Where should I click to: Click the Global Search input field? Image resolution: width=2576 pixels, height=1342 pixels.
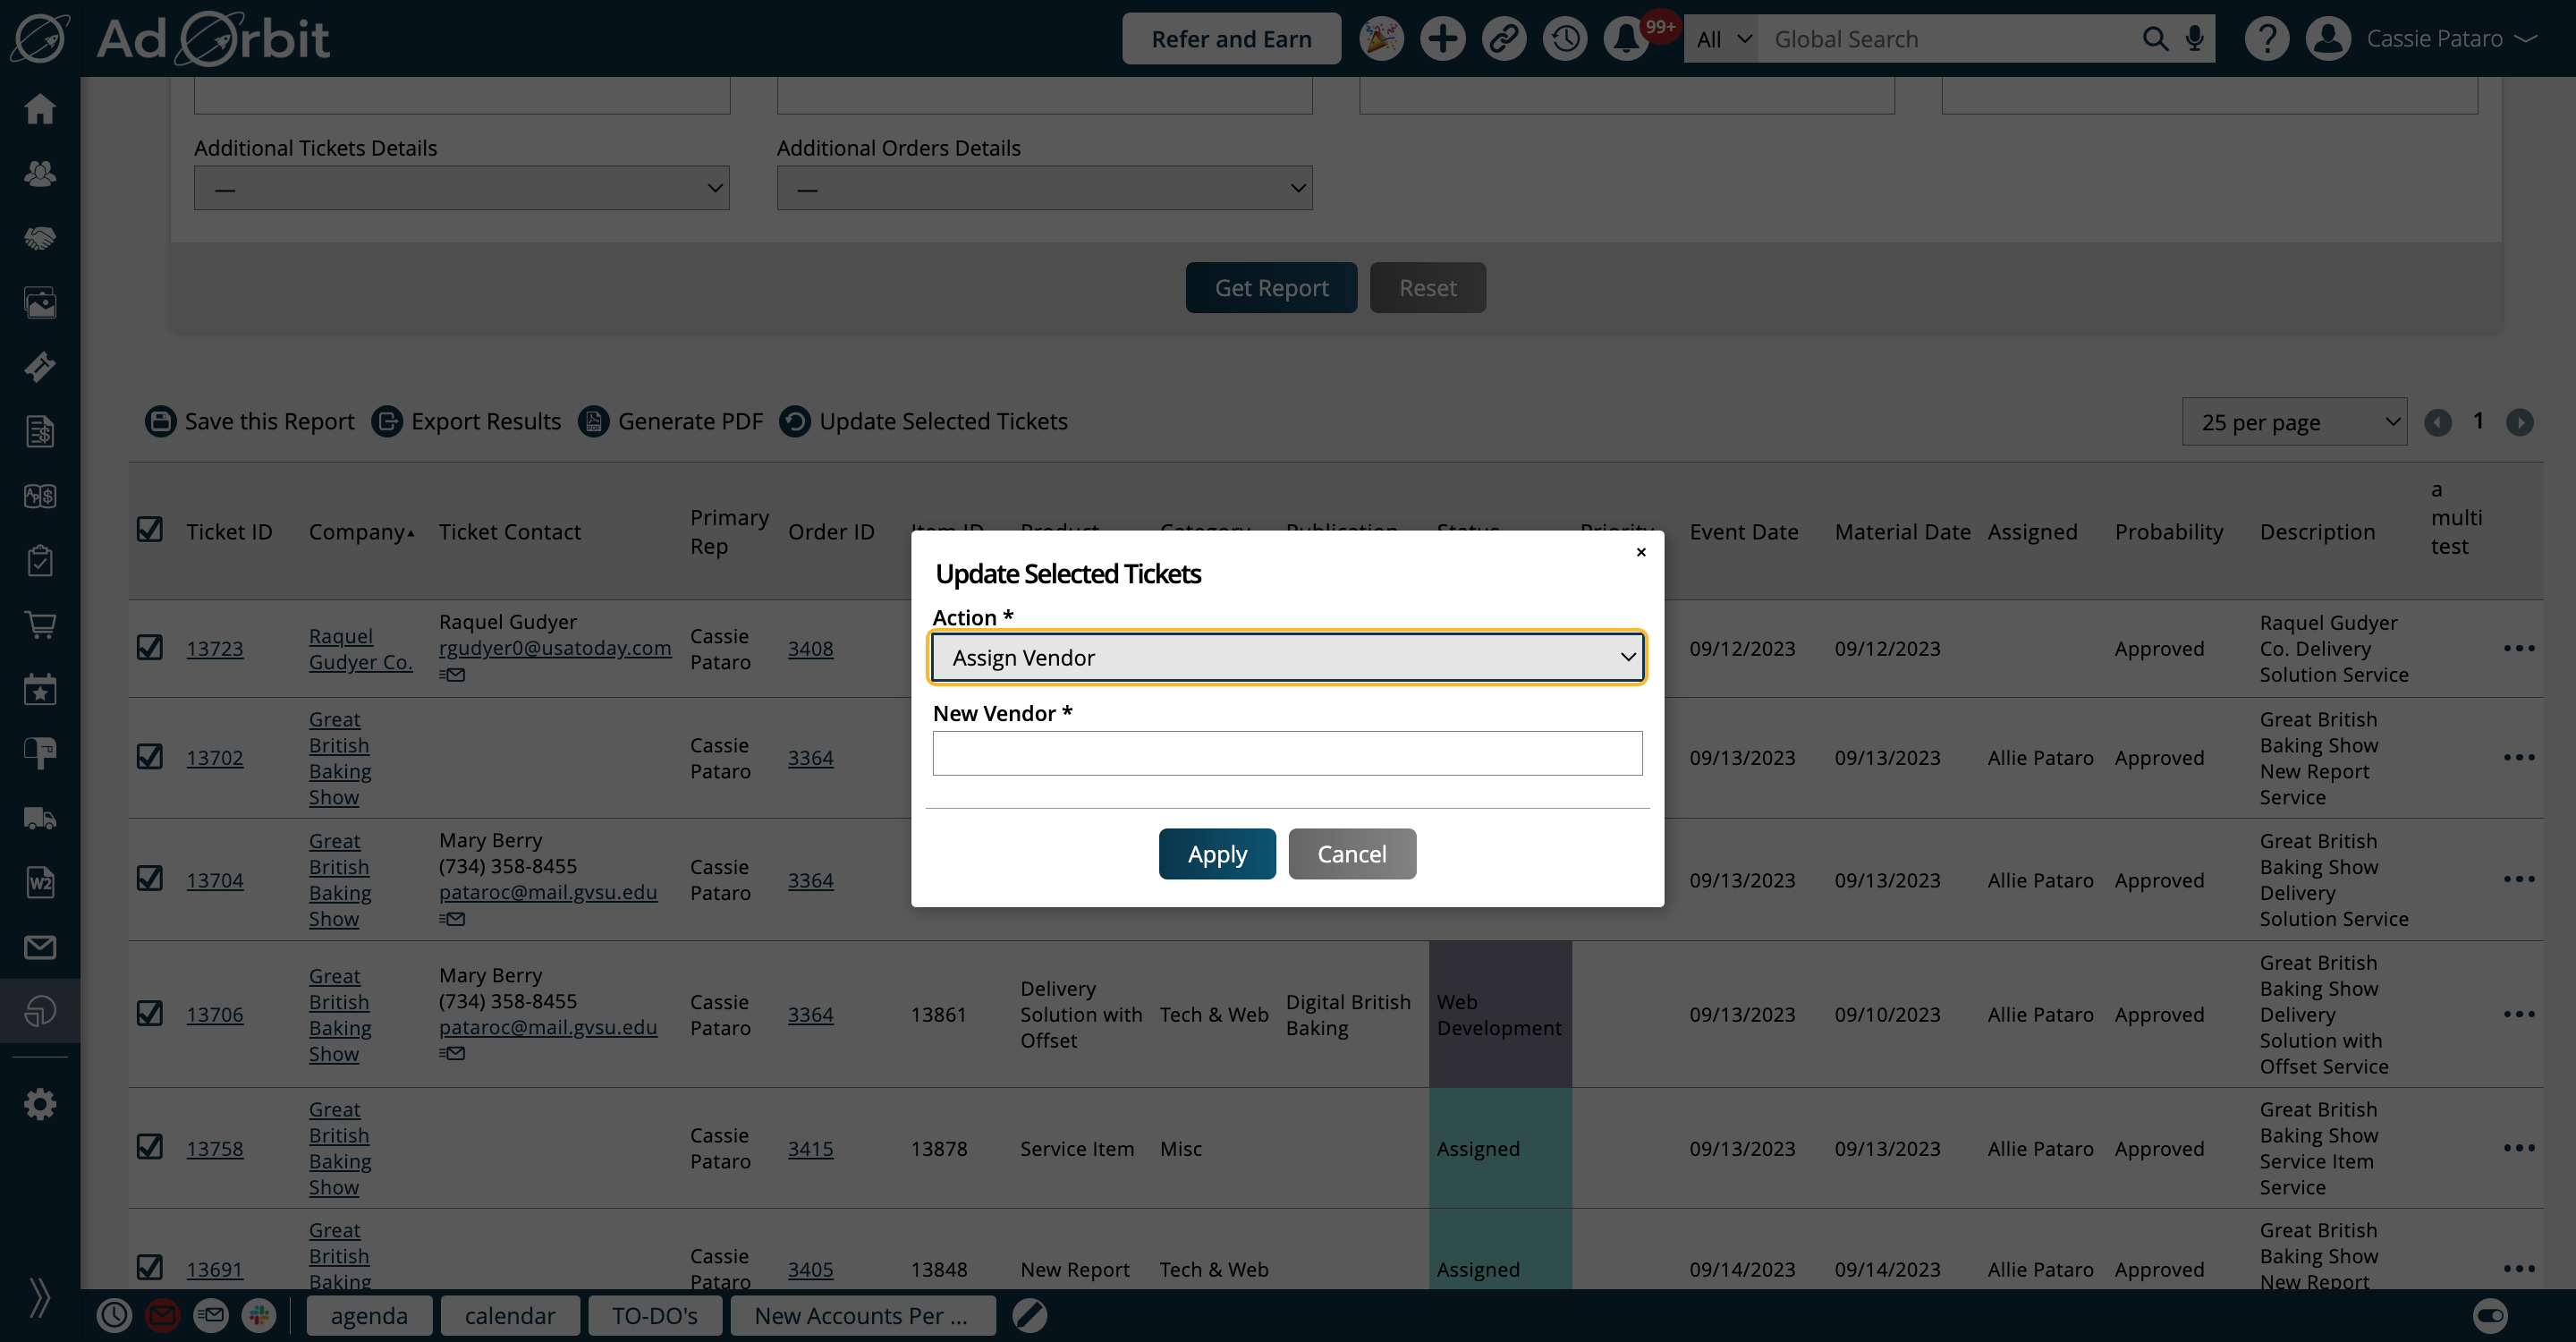click(1950, 39)
